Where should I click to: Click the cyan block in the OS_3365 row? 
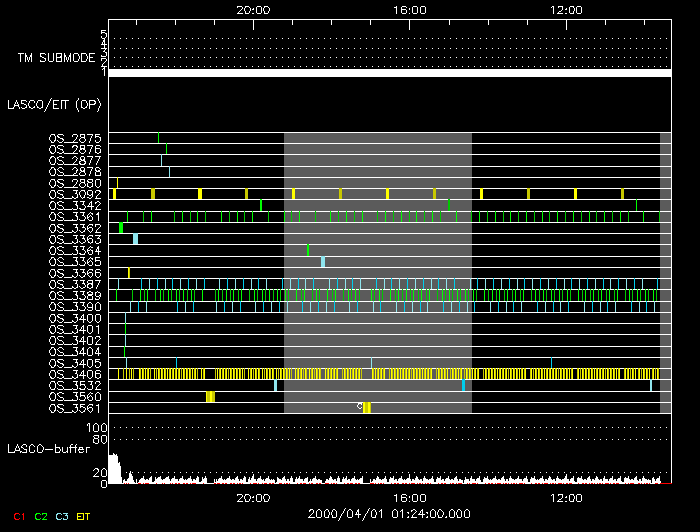(x=322, y=262)
